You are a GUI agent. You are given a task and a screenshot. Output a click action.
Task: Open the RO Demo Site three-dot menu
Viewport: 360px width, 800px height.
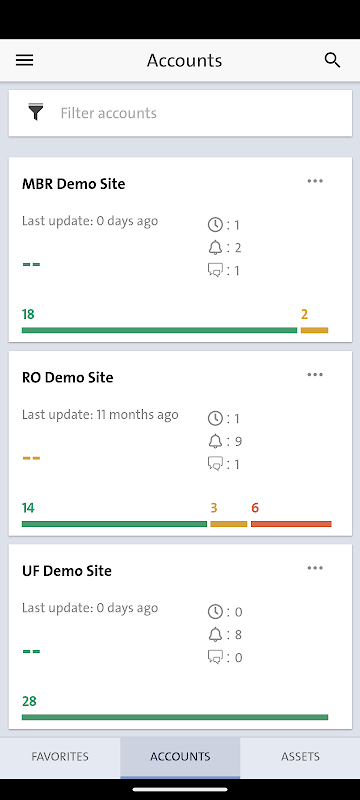315,374
